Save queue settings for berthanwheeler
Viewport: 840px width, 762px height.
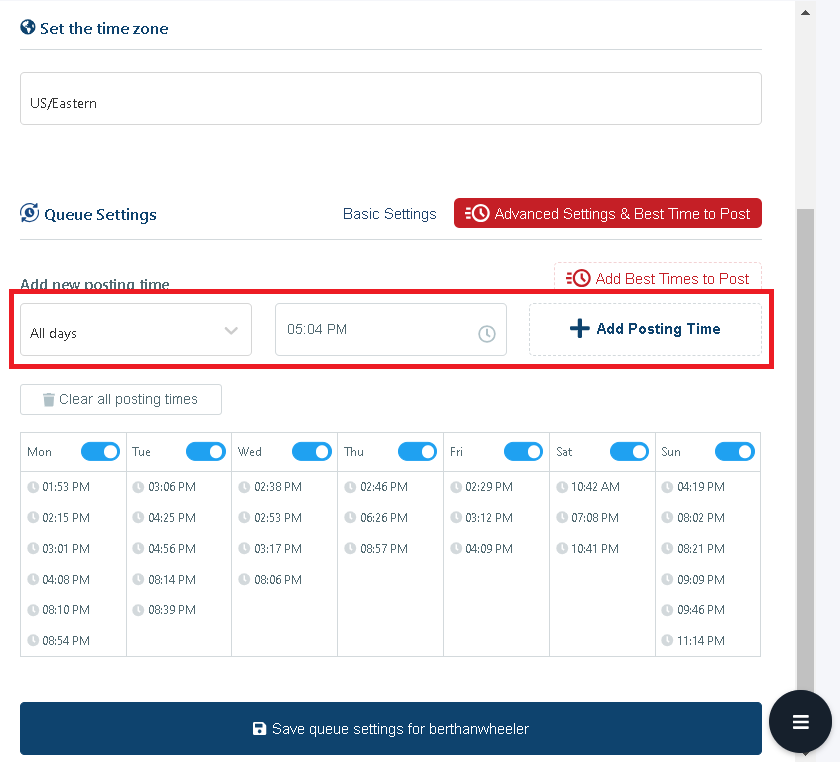click(390, 729)
